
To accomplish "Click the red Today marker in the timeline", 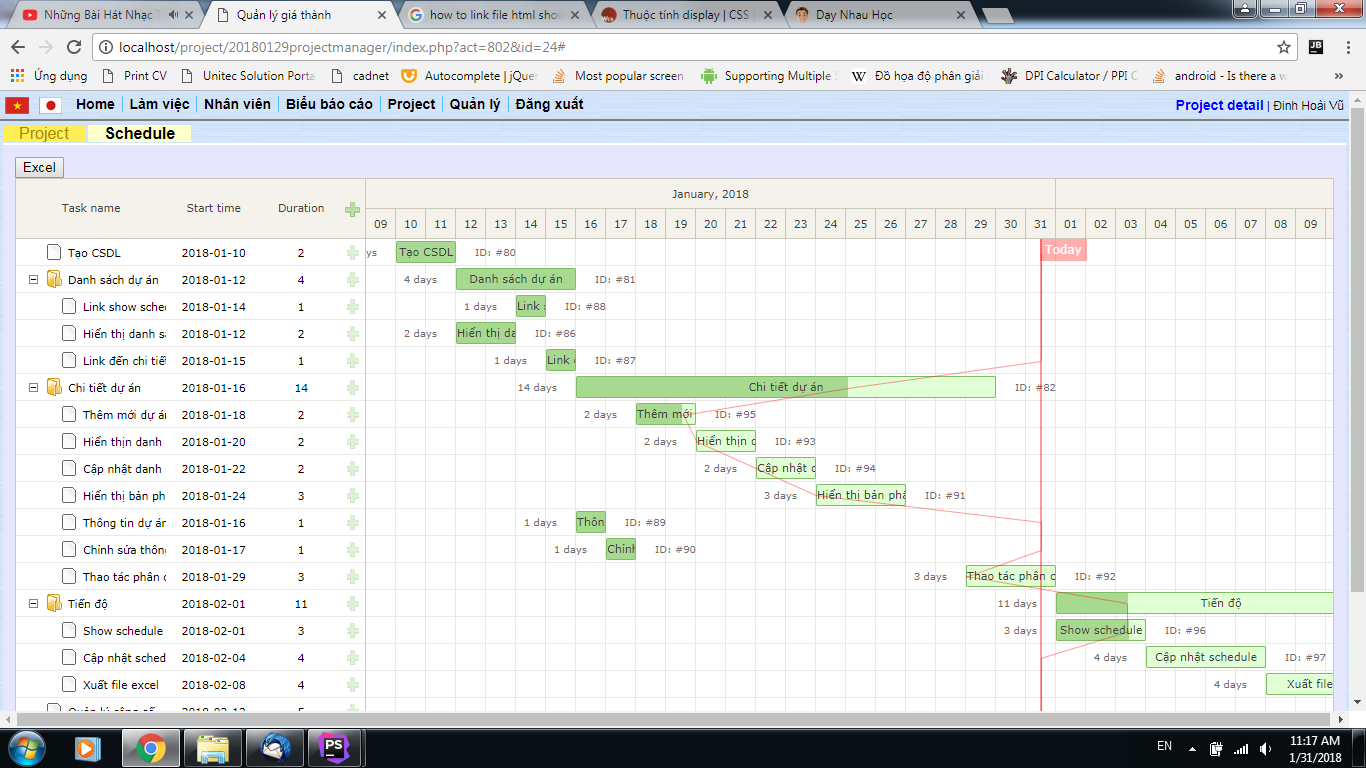I will (x=1062, y=250).
